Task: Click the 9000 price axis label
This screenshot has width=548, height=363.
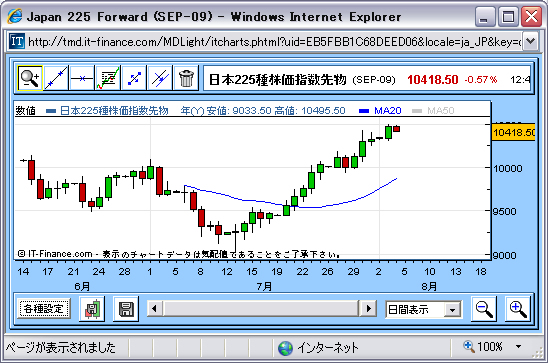Action: coord(505,255)
